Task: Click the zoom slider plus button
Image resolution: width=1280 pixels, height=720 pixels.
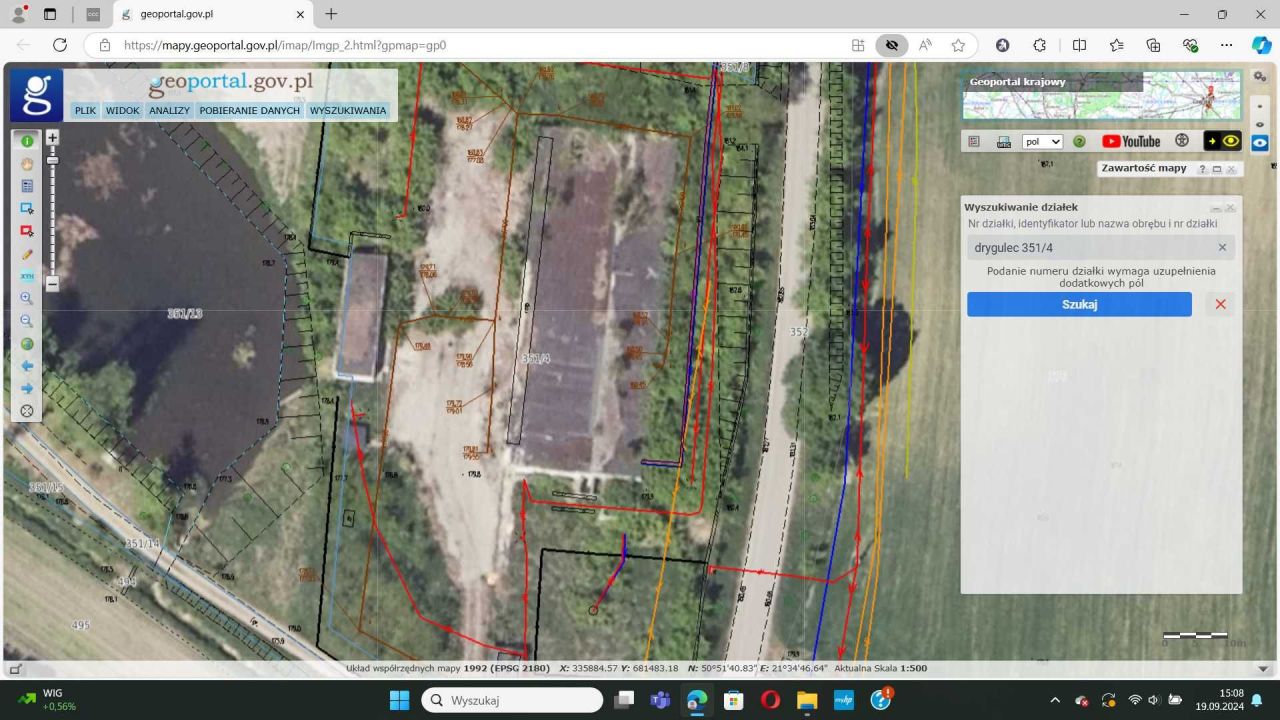Action: [x=53, y=137]
